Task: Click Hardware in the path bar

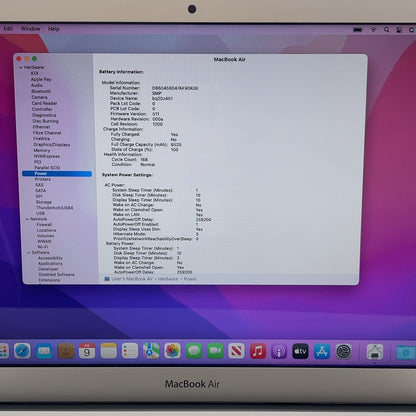Action: [x=168, y=279]
